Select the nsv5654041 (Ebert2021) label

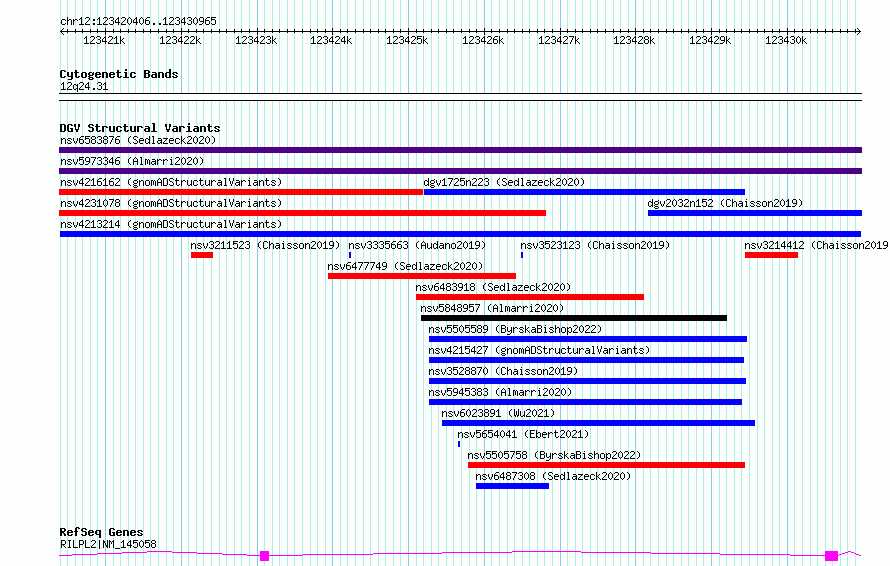click(523, 434)
